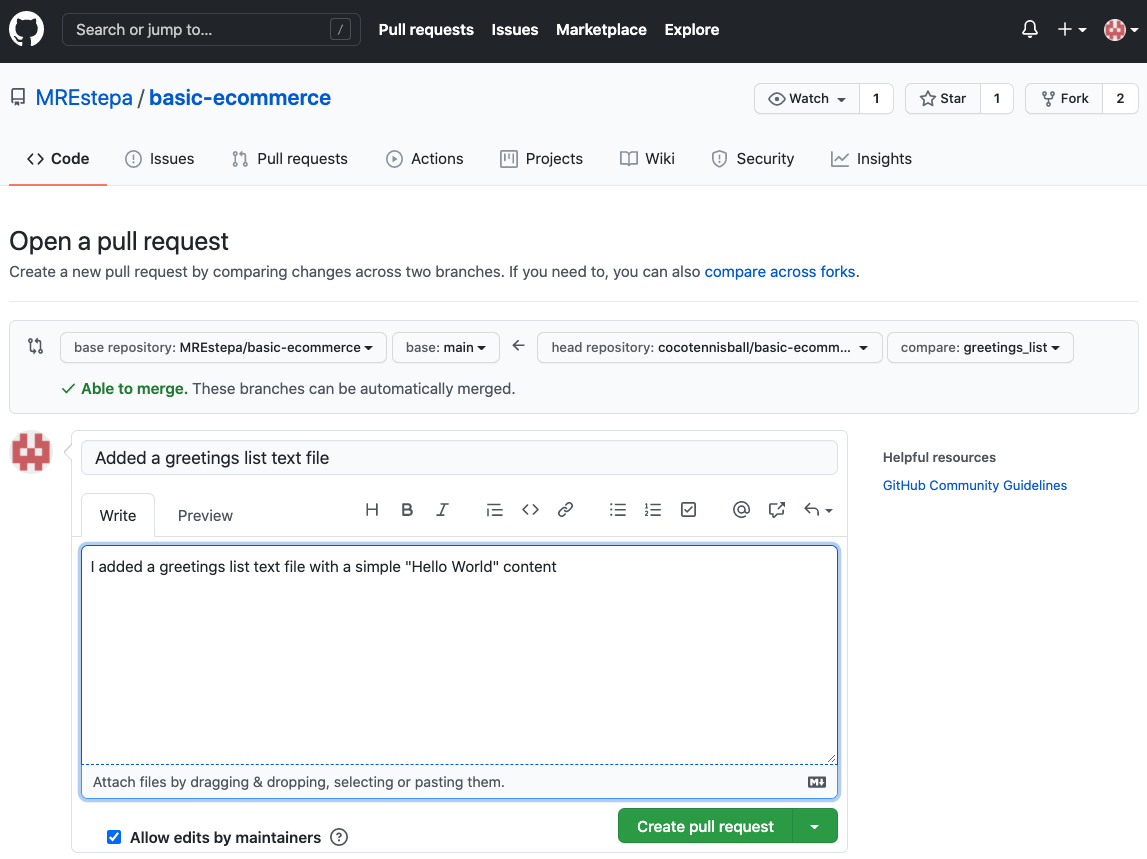
Task: Expand the Watch options dropdown
Action: tap(807, 99)
